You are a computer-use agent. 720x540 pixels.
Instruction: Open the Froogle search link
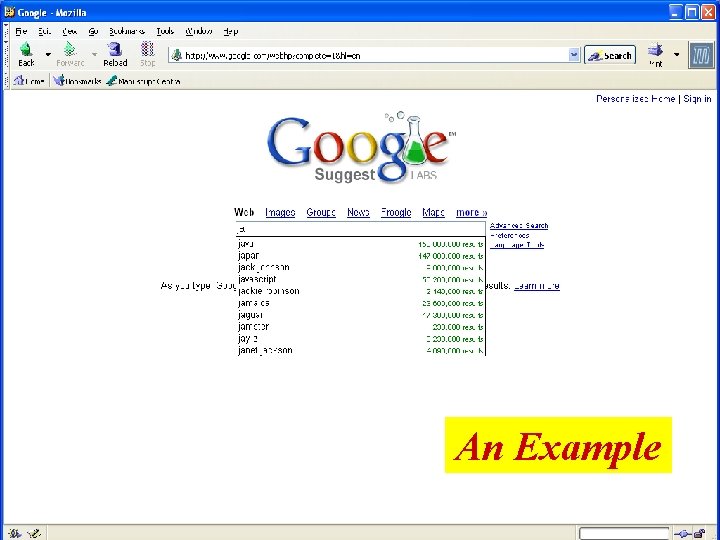[x=396, y=212]
